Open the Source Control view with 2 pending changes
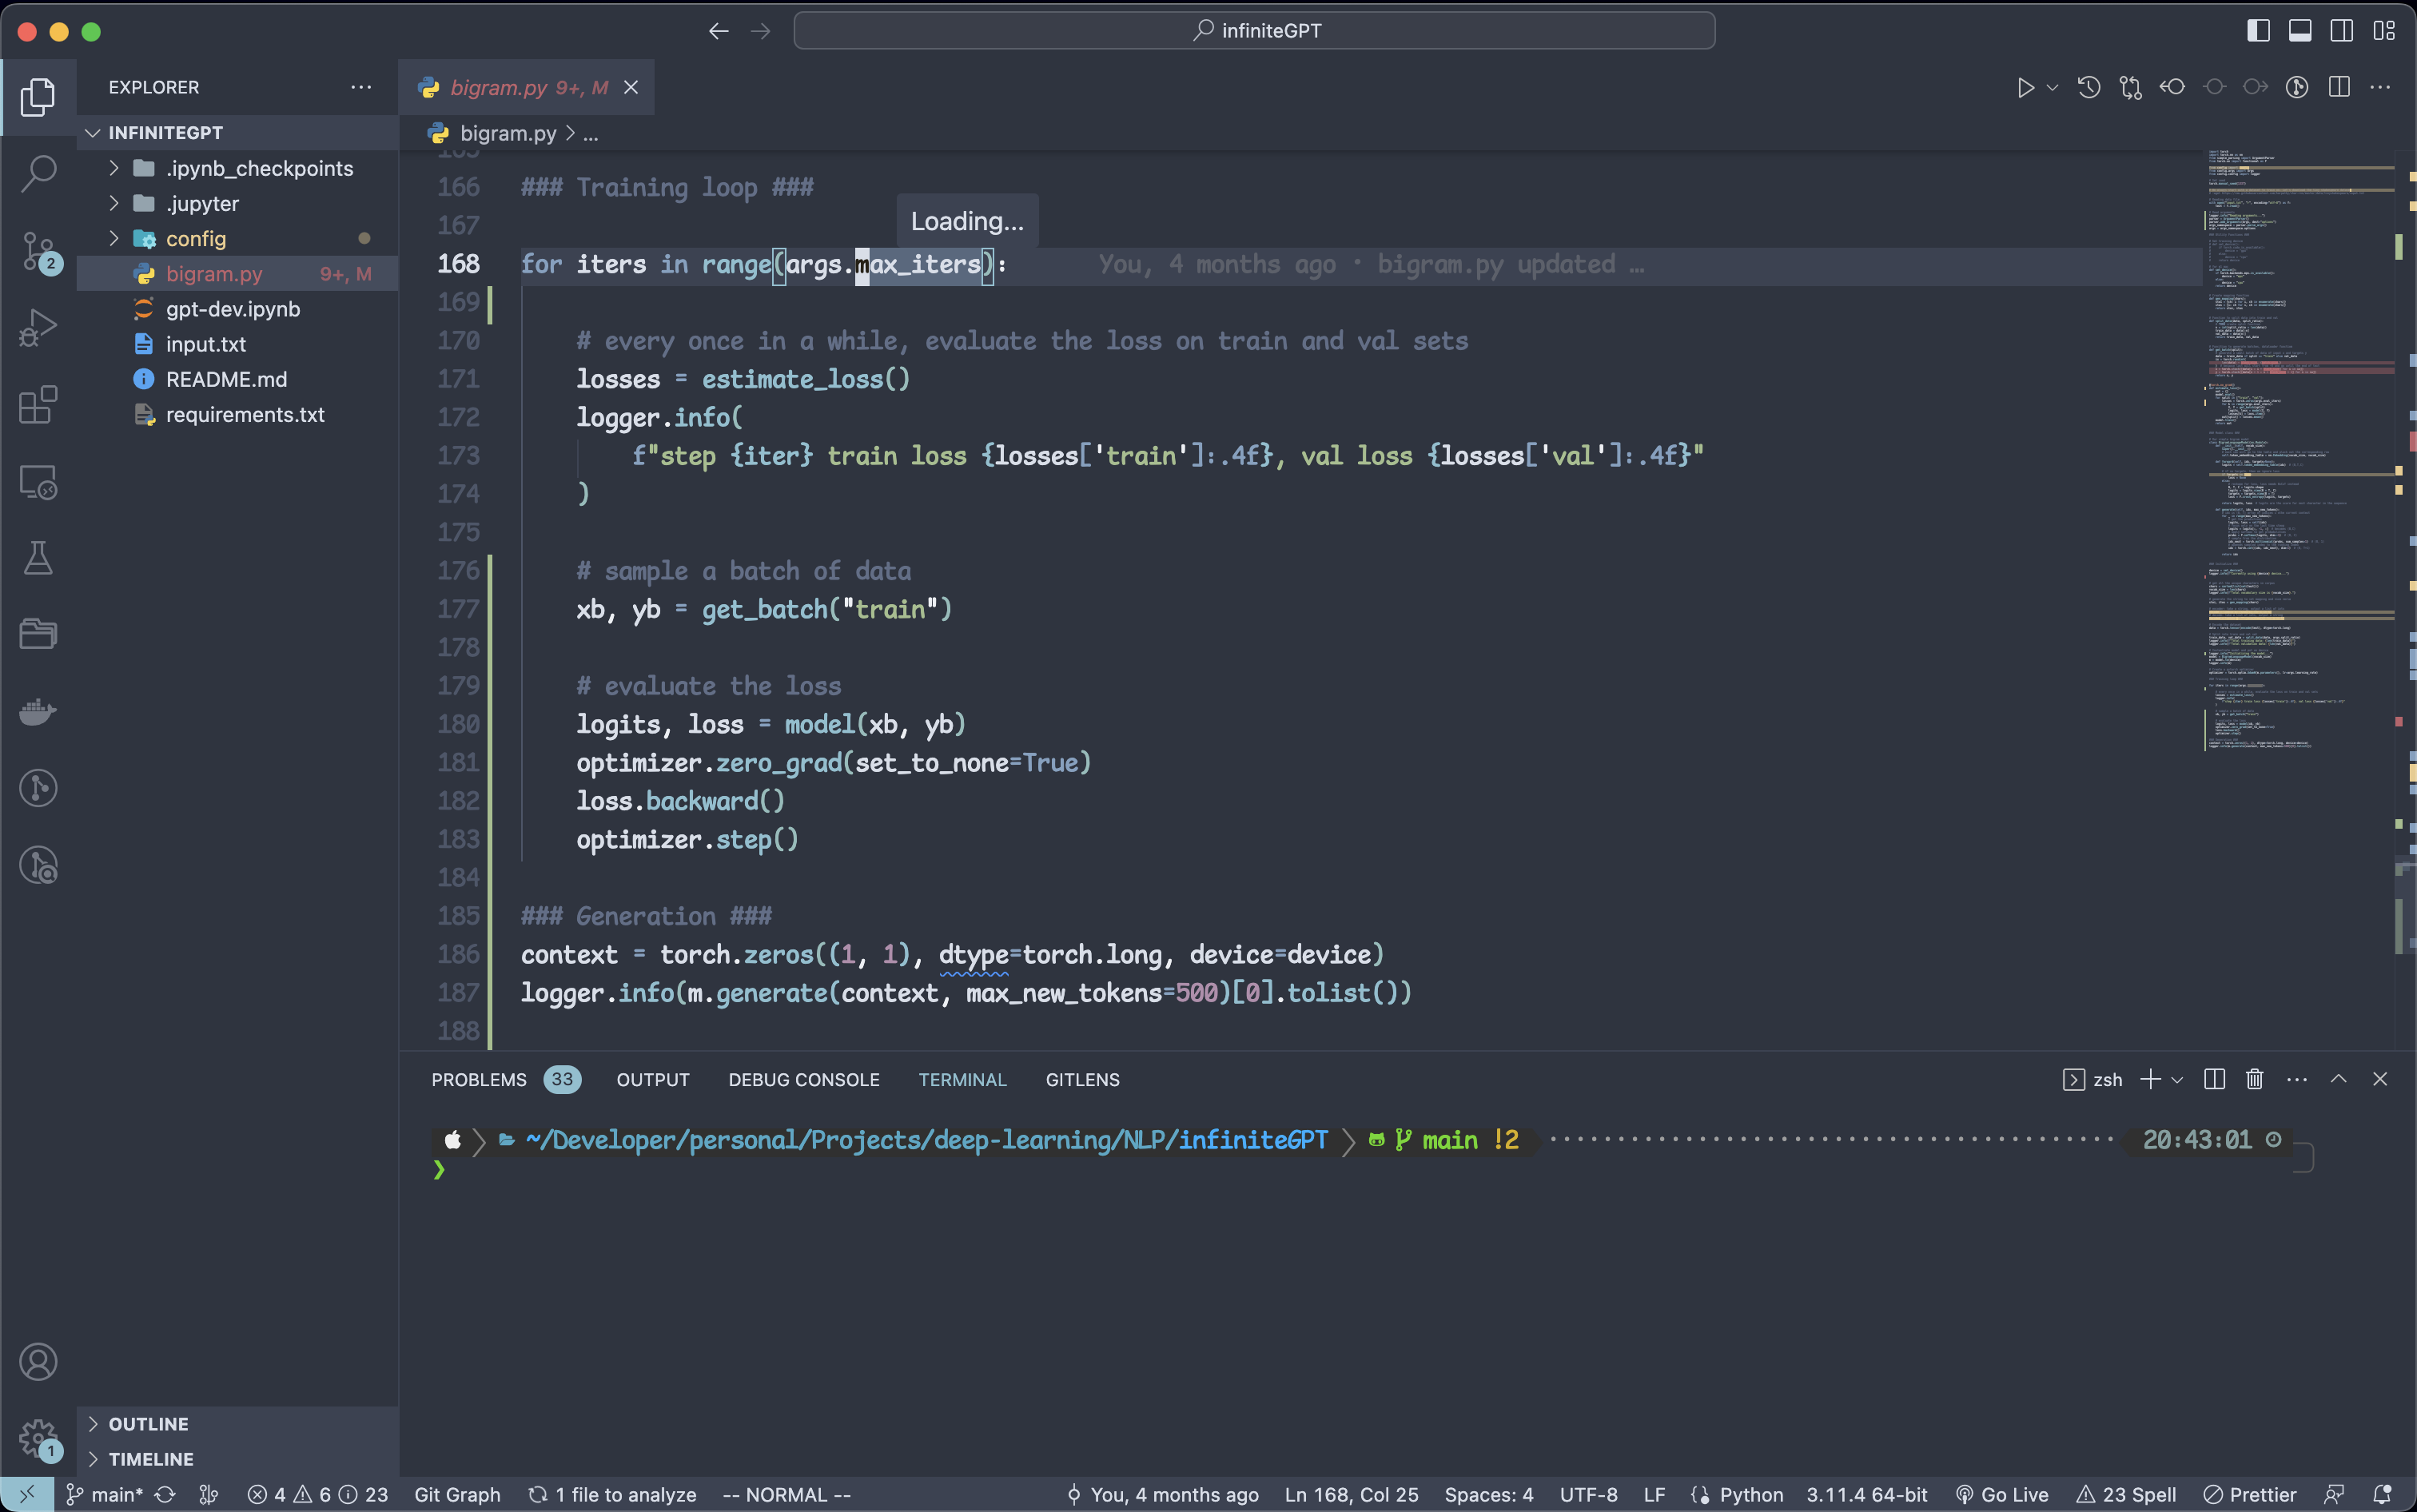Viewport: 2417px width, 1512px height. point(38,252)
